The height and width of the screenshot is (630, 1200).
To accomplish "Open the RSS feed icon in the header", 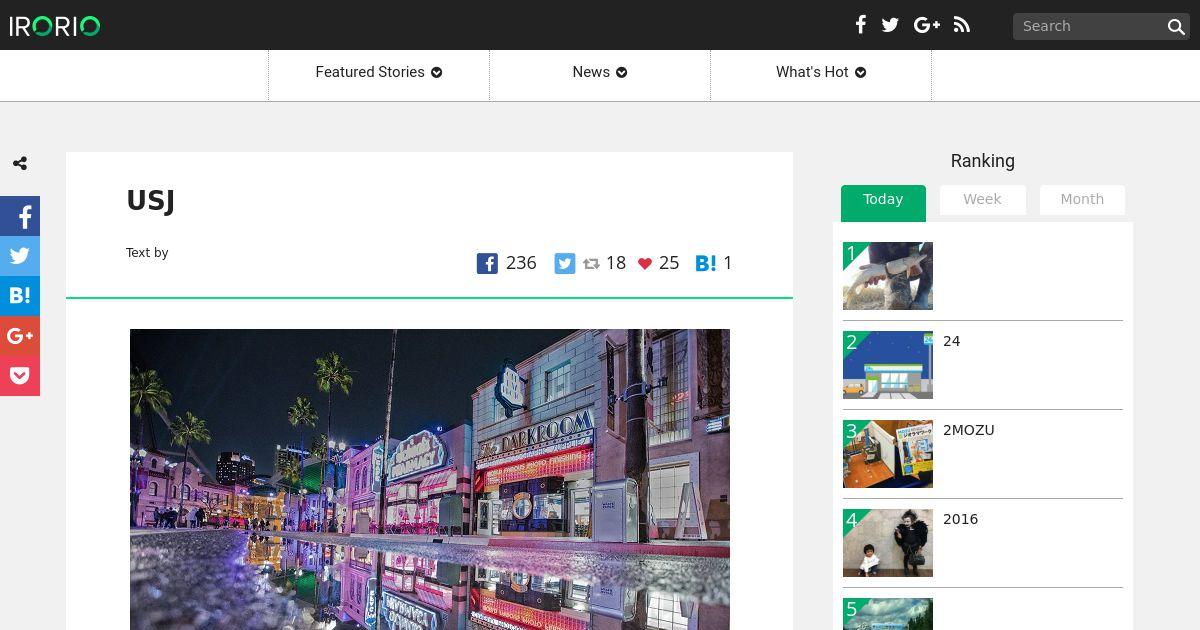I will (962, 25).
